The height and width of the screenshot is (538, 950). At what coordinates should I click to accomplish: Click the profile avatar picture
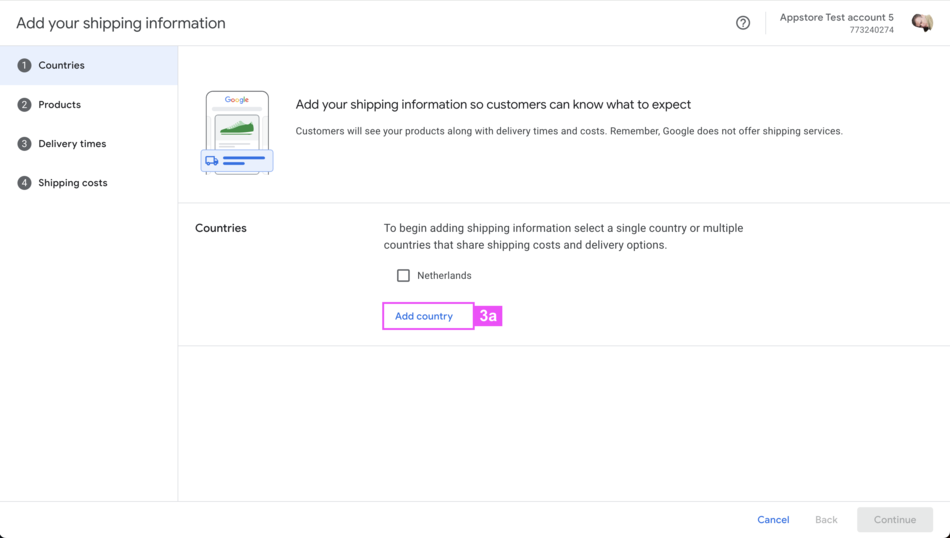pyautogui.click(x=922, y=22)
